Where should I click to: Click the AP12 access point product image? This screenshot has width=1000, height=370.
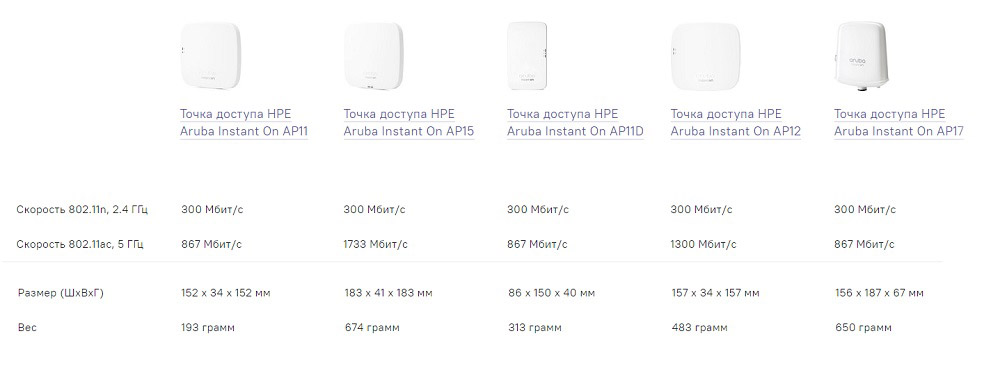pos(705,56)
